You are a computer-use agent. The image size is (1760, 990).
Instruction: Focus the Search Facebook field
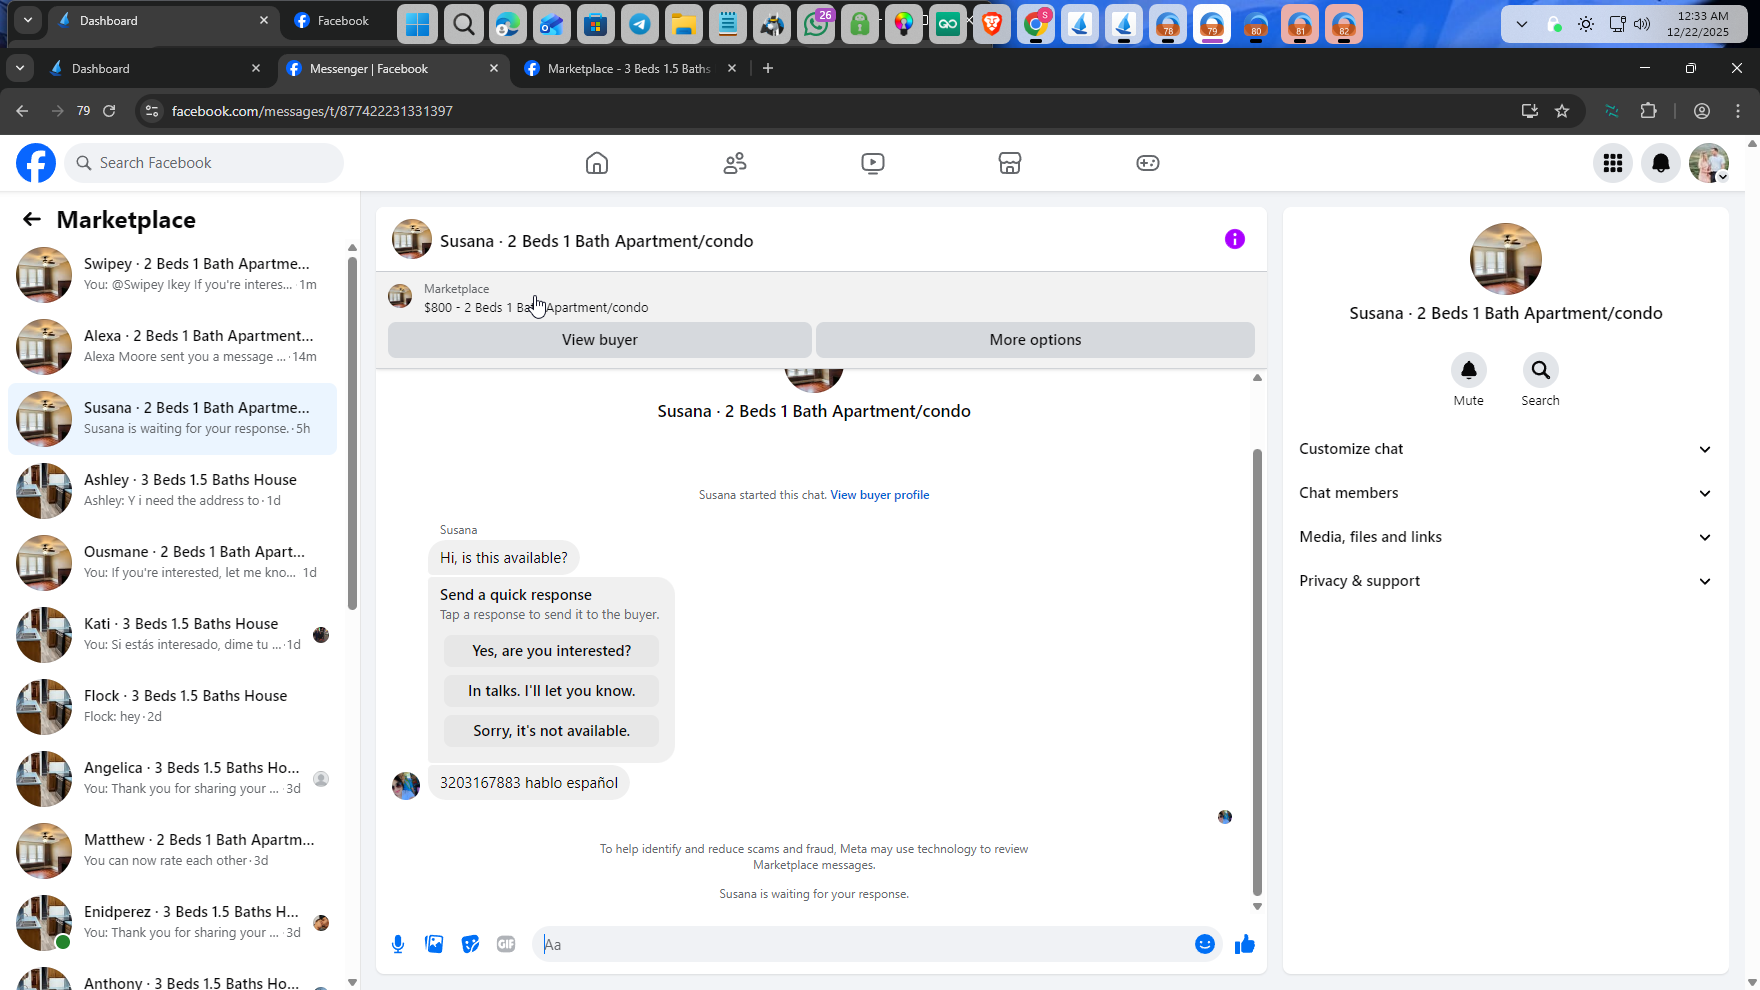204,163
